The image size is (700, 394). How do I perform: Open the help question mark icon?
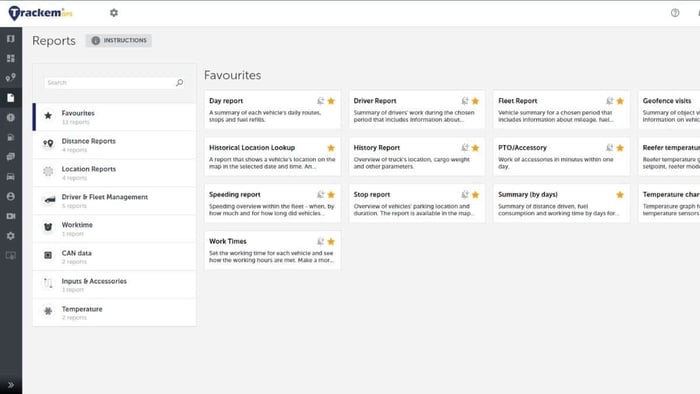pyautogui.click(x=675, y=13)
